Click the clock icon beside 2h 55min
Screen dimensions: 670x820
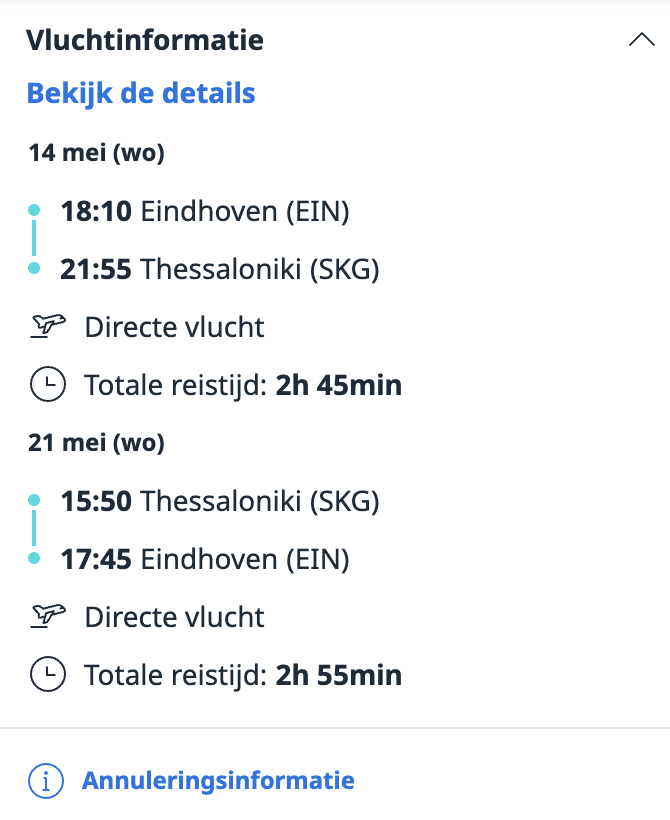pyautogui.click(x=46, y=675)
